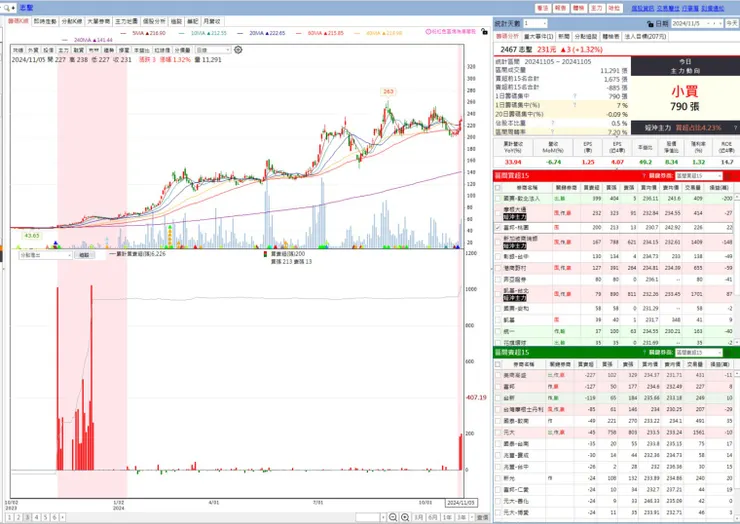Click the 今天 button beside date
The width and height of the screenshot is (740, 524).
click(732, 23)
